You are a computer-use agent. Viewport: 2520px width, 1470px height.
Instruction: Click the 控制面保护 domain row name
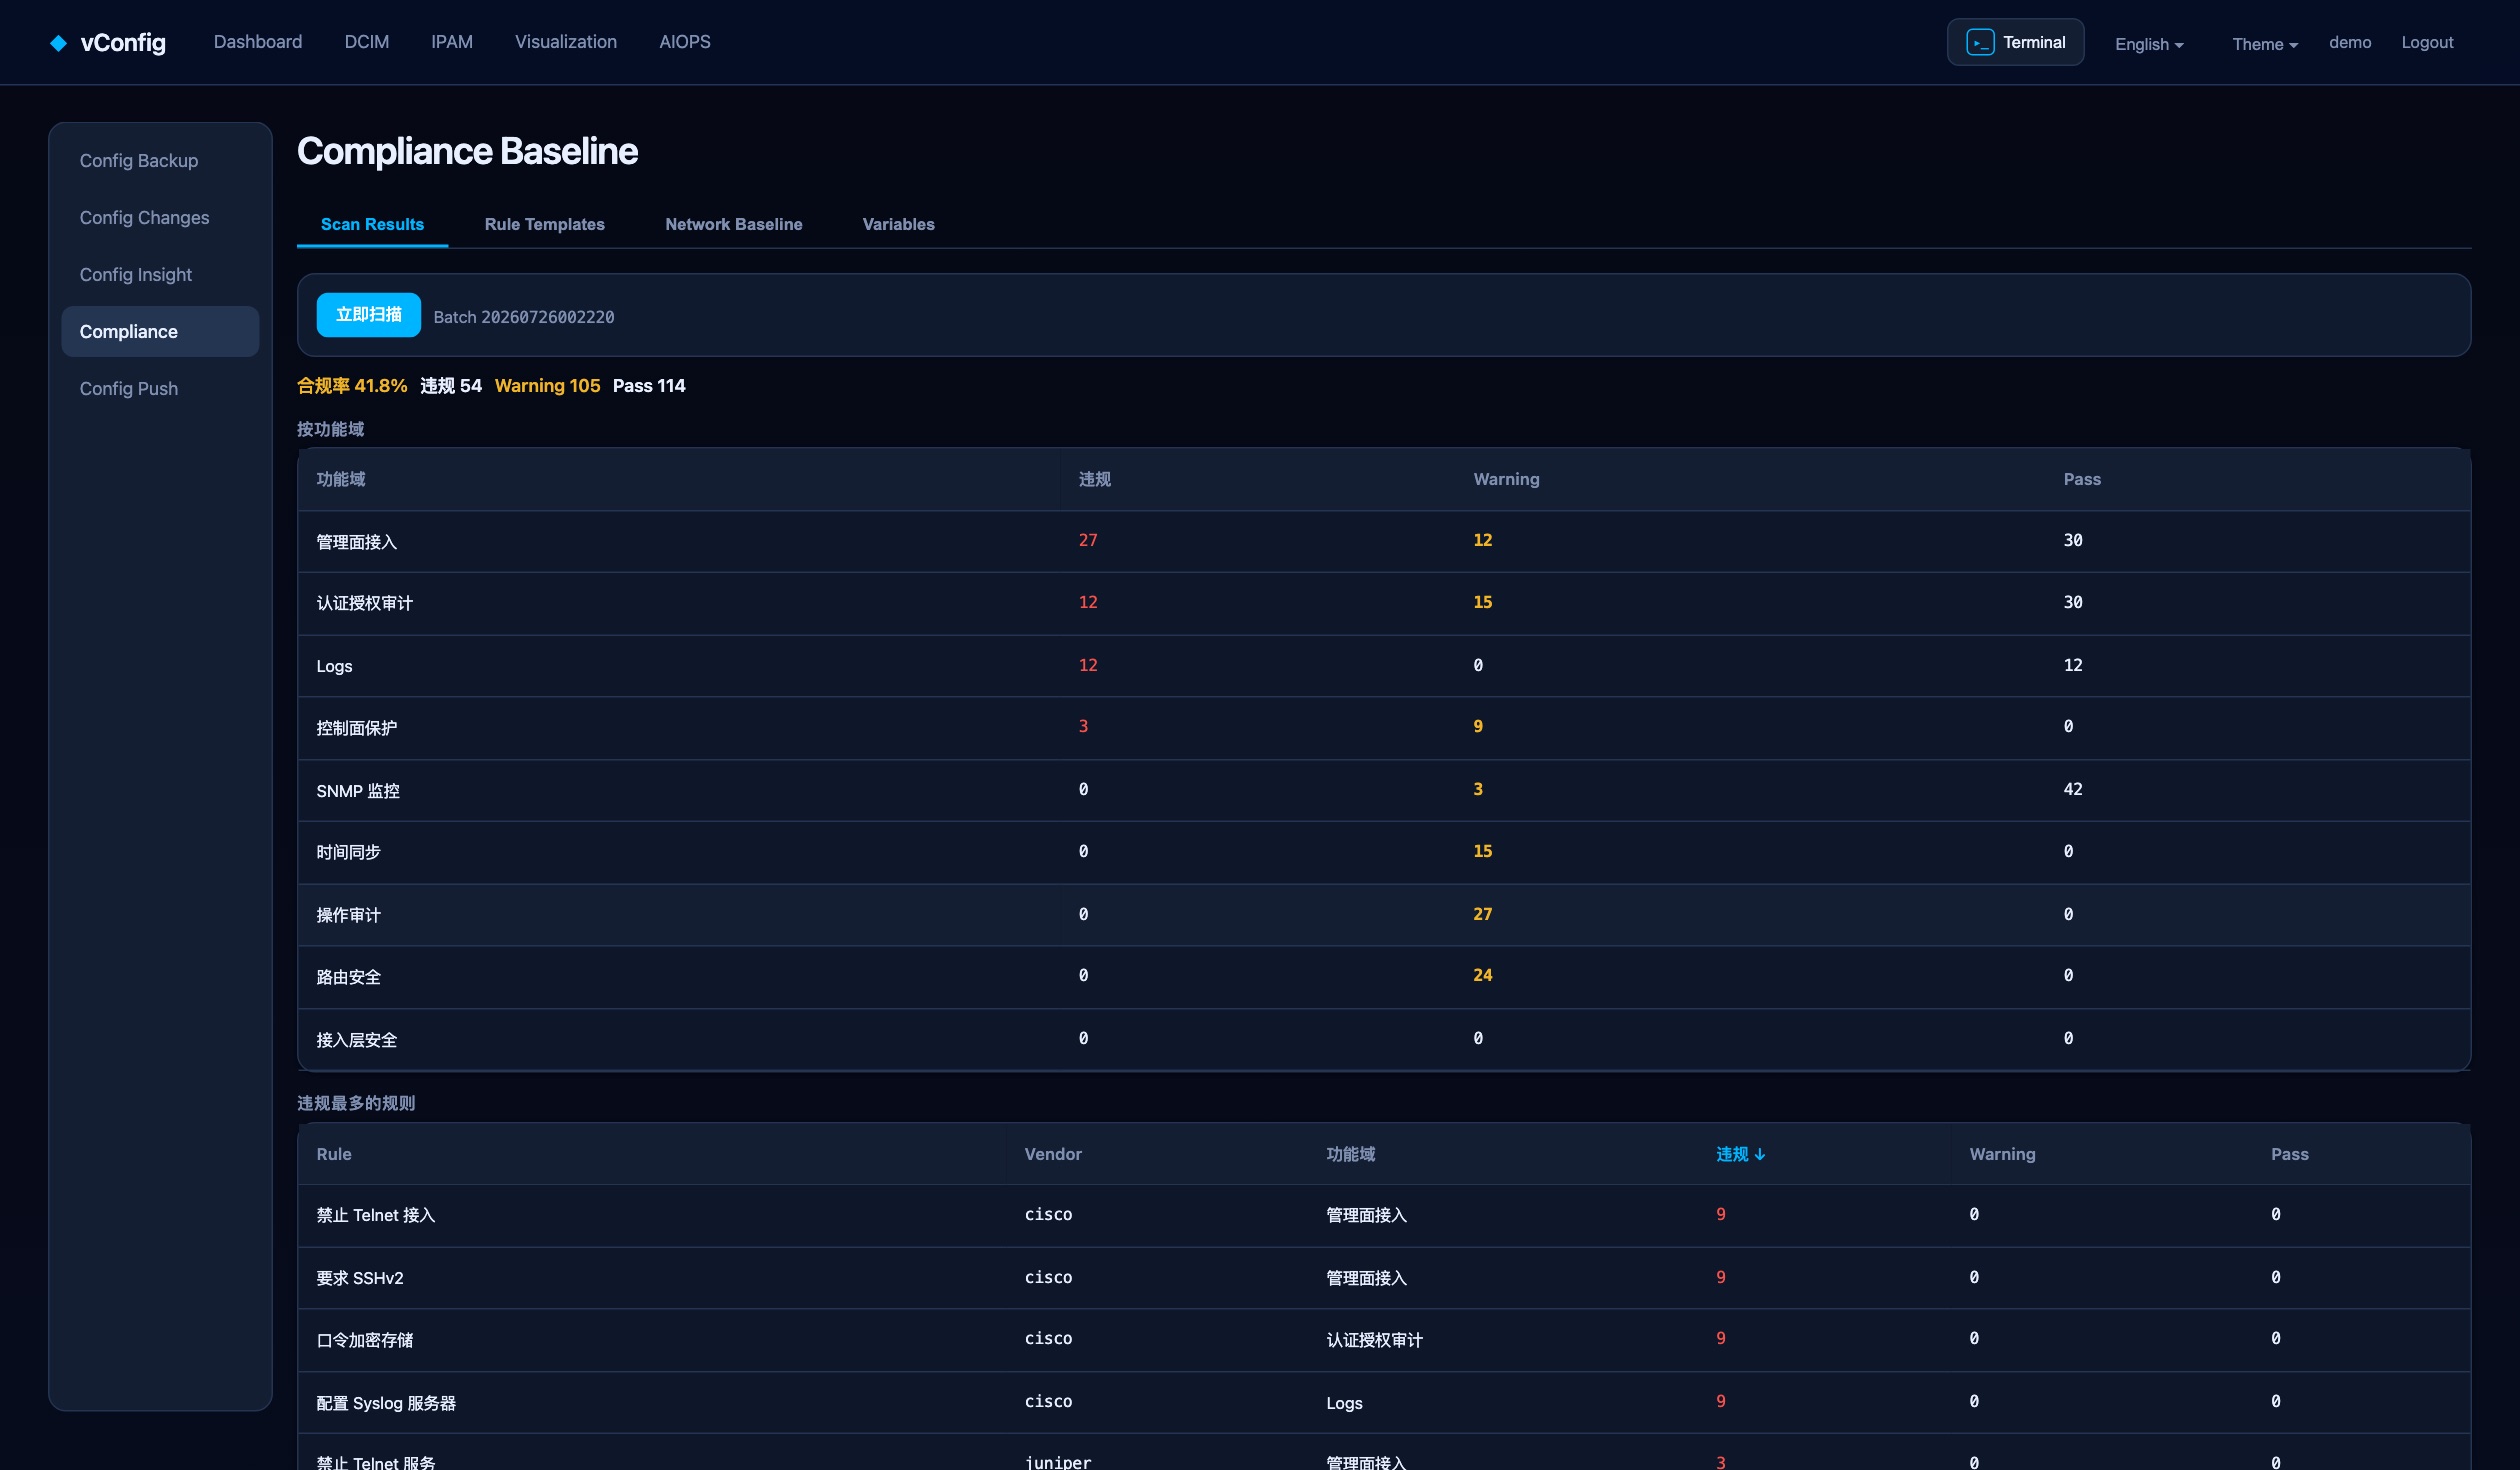[x=356, y=728]
